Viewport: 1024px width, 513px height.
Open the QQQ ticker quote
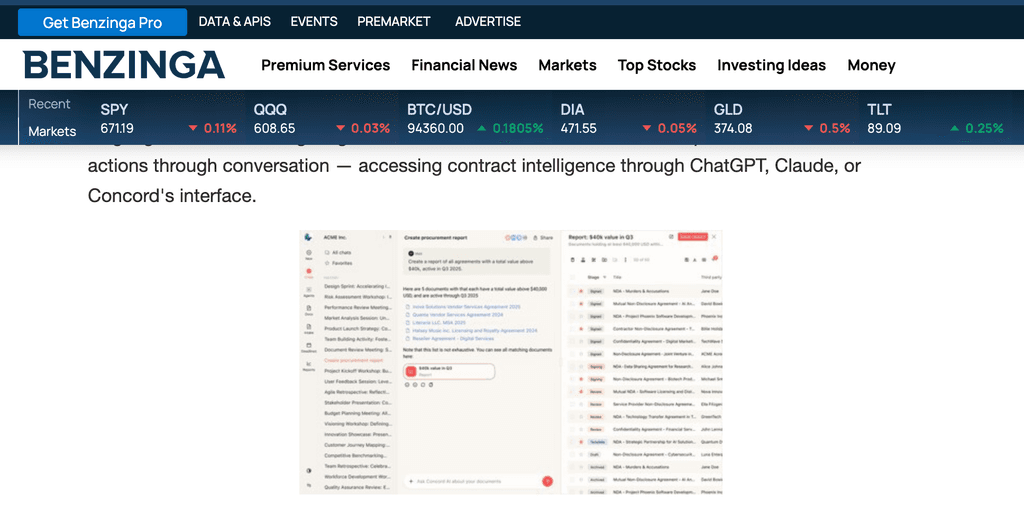tap(270, 110)
